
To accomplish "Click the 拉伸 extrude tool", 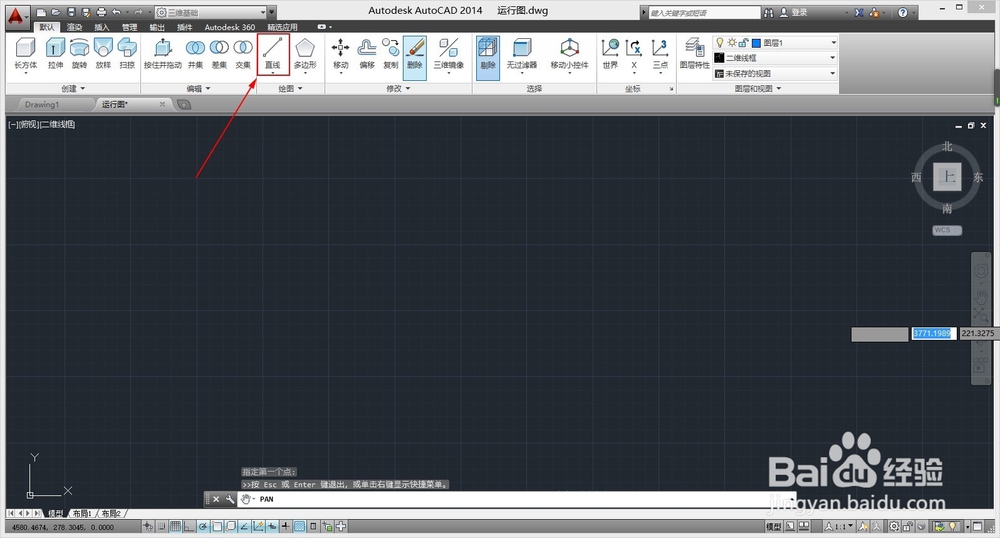I will (55, 54).
